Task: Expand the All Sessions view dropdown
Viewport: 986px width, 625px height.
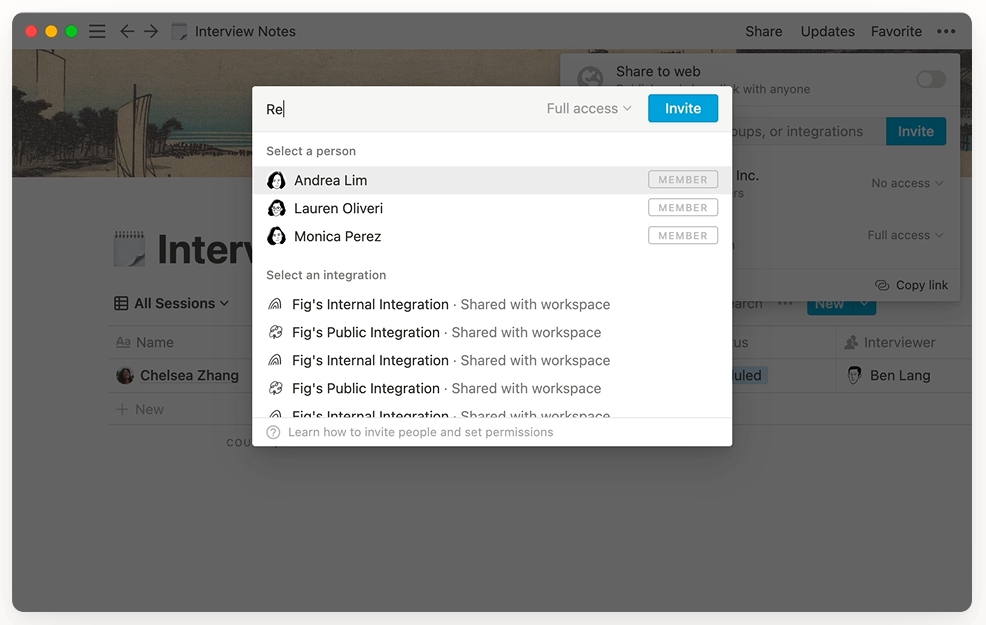Action: click(x=172, y=304)
